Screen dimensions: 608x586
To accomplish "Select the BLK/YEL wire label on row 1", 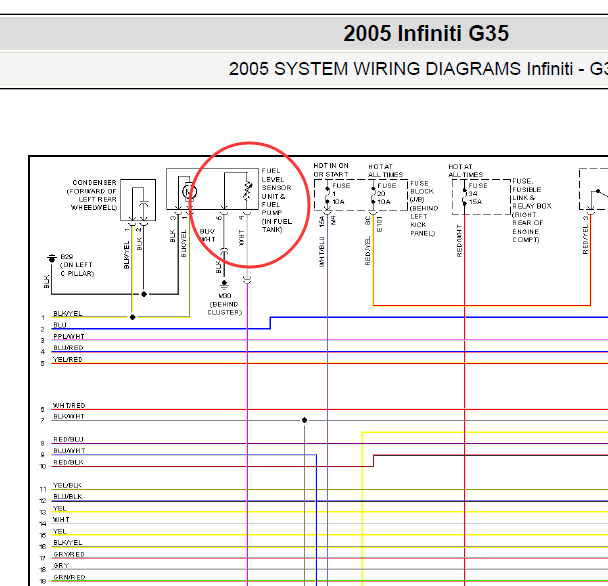I will (x=67, y=313).
